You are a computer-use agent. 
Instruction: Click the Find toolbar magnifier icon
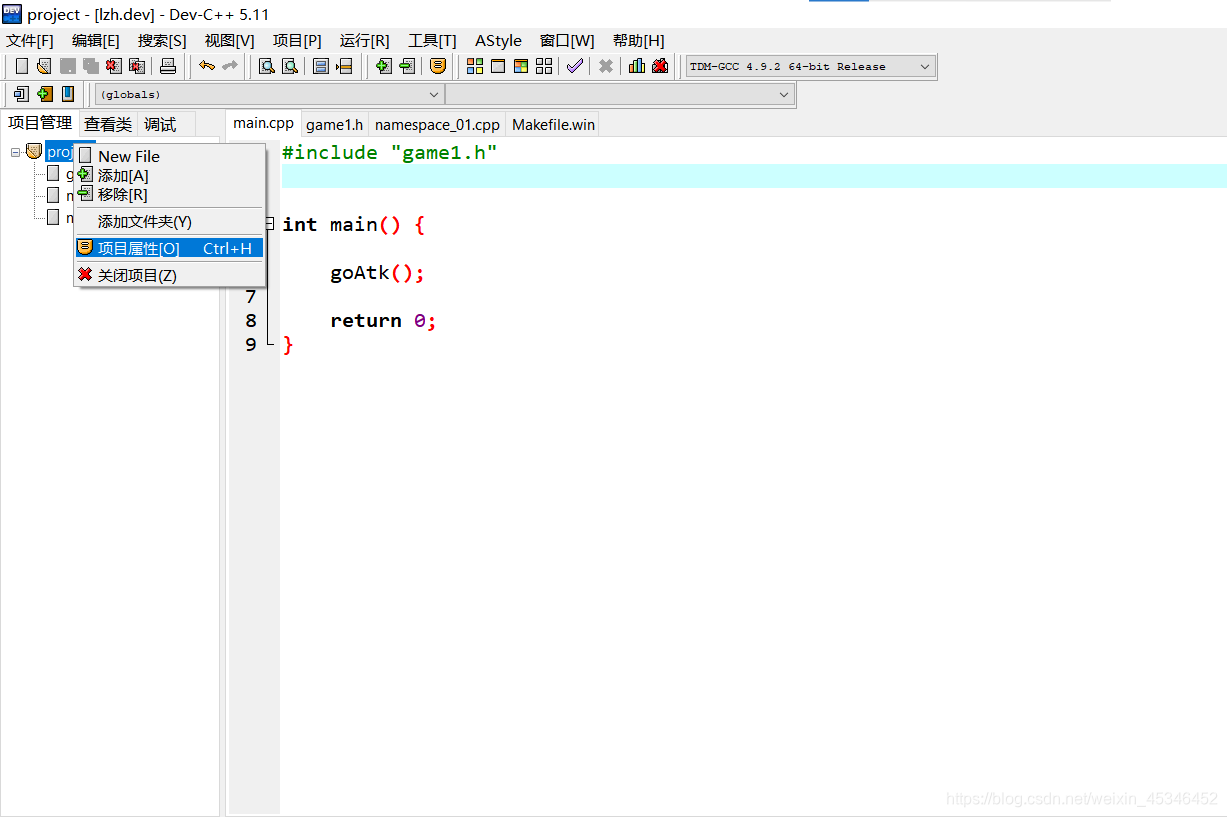click(264, 65)
